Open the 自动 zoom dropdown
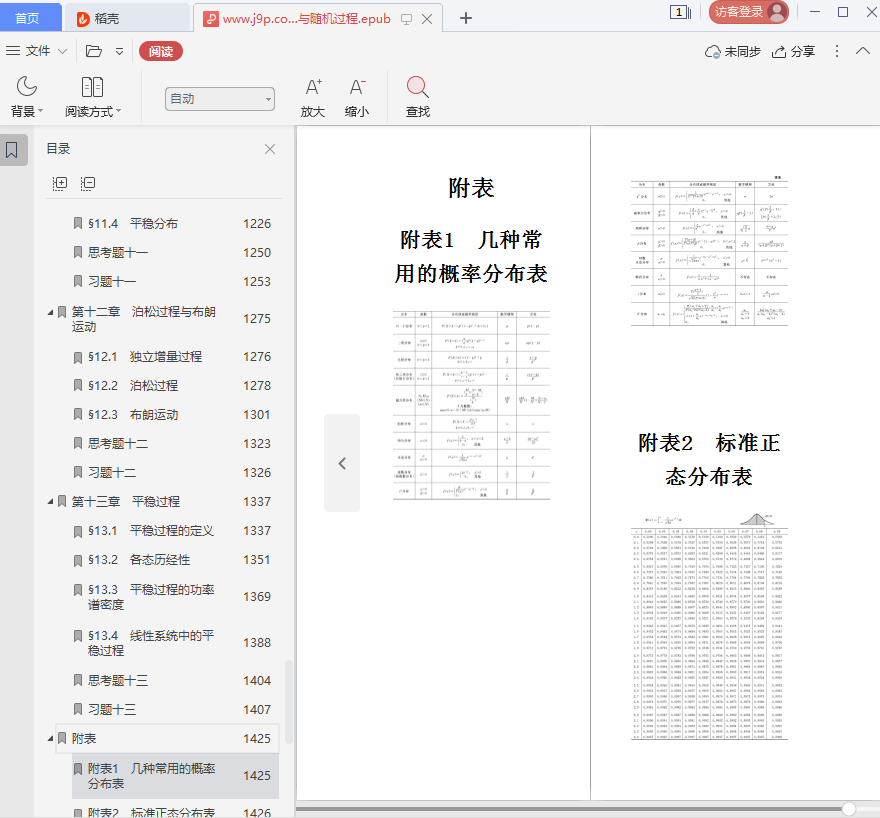 click(x=220, y=98)
